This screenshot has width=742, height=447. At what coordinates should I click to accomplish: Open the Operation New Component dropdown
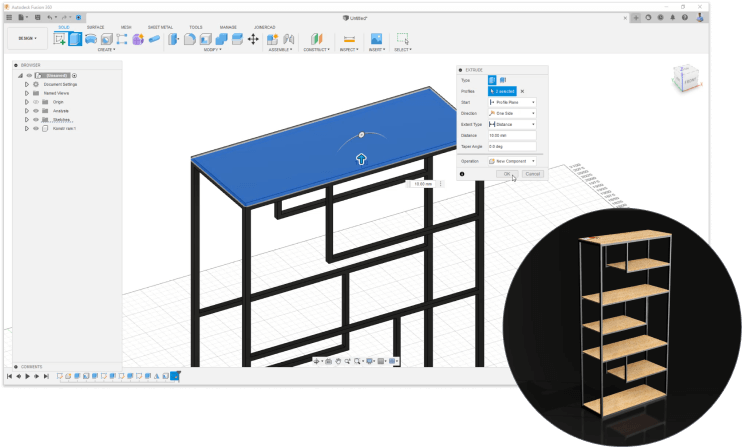[x=512, y=161]
